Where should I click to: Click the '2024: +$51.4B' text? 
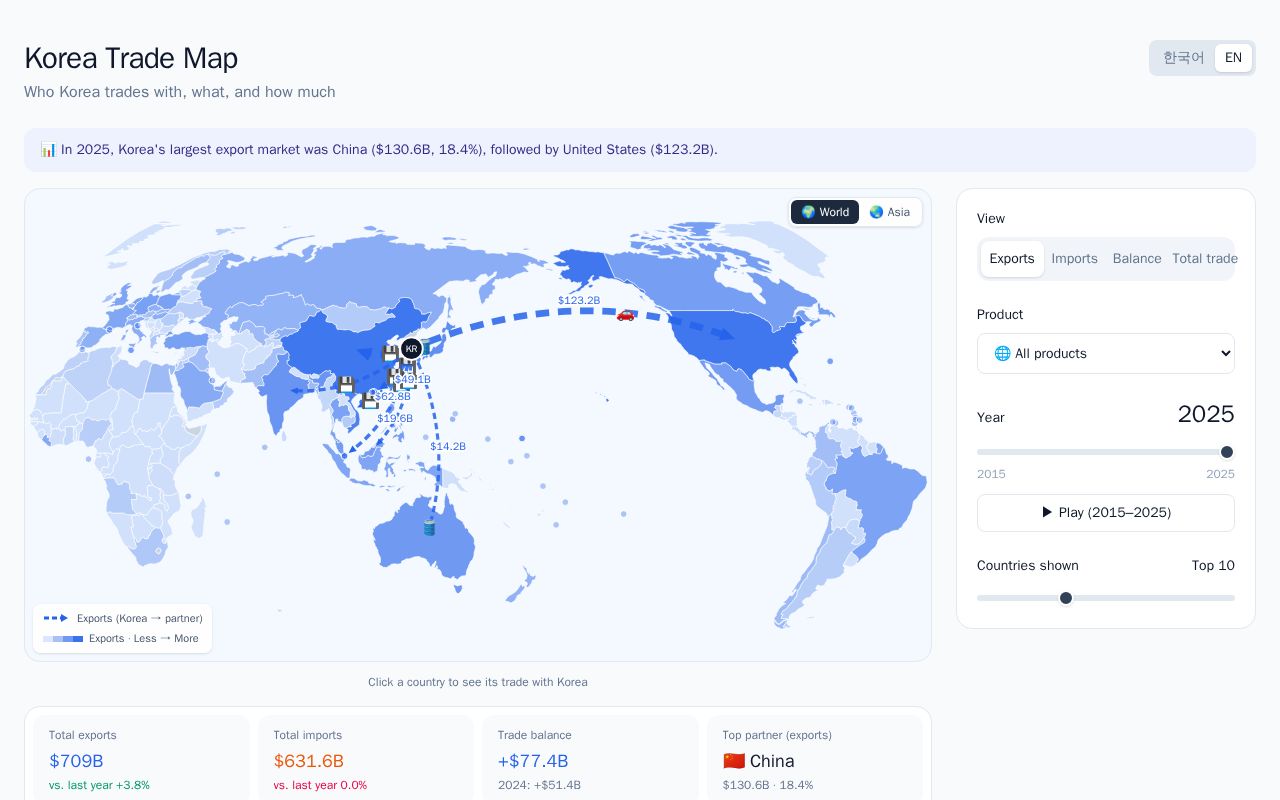(x=539, y=785)
